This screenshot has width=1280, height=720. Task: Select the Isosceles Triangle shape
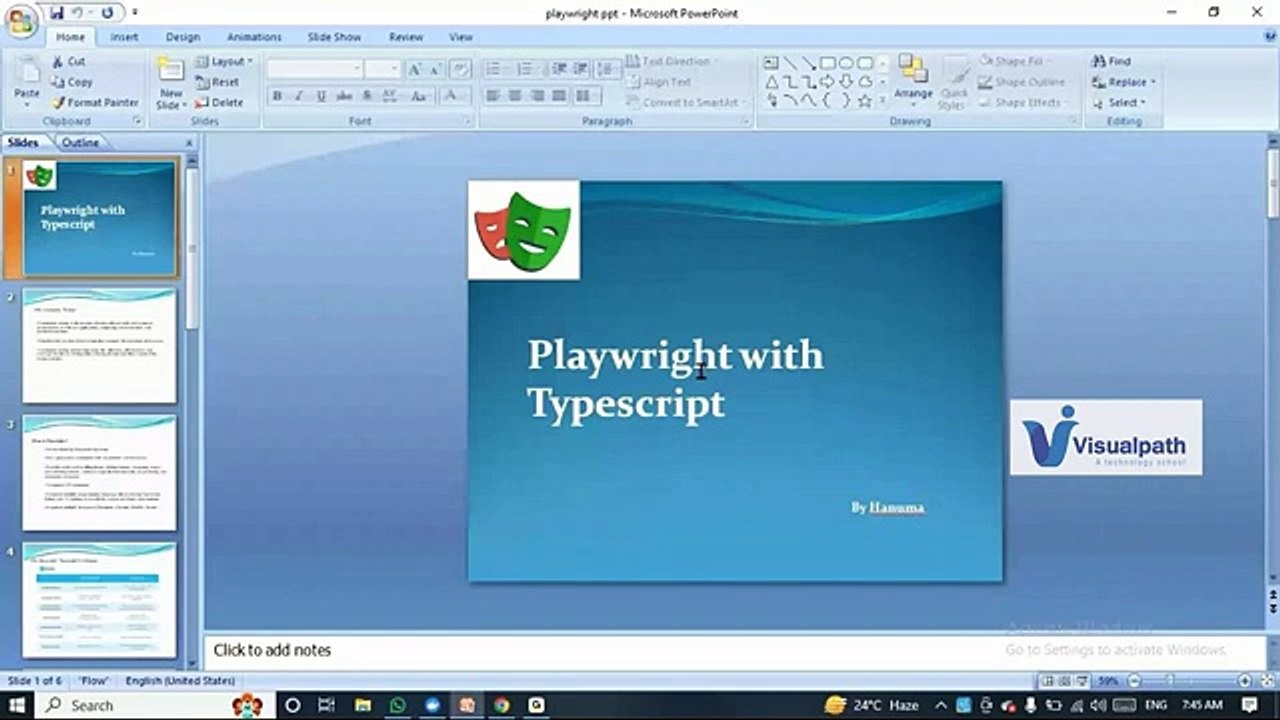(771, 82)
